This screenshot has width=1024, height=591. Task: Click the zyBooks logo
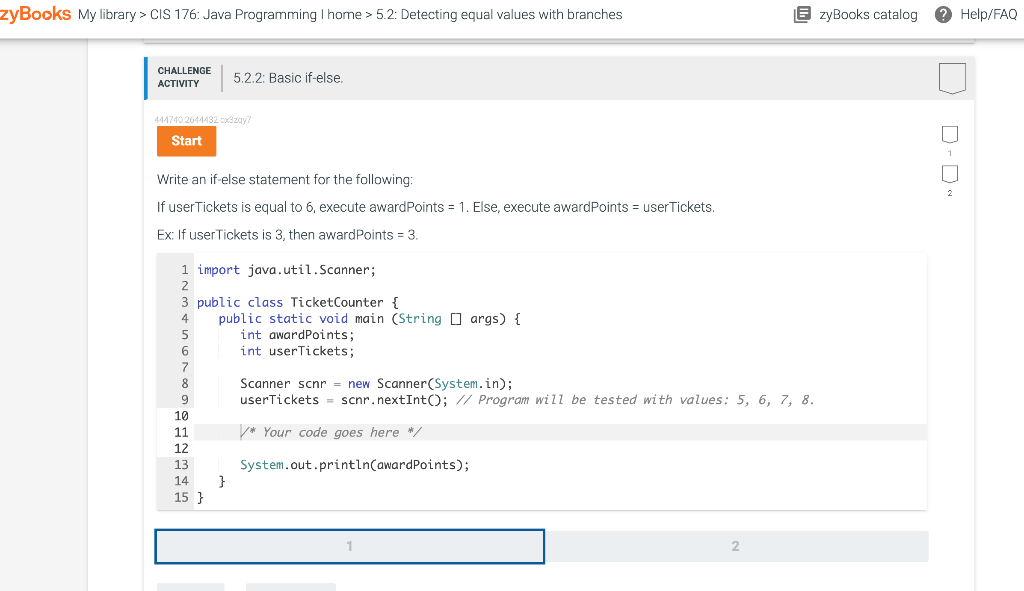34,14
